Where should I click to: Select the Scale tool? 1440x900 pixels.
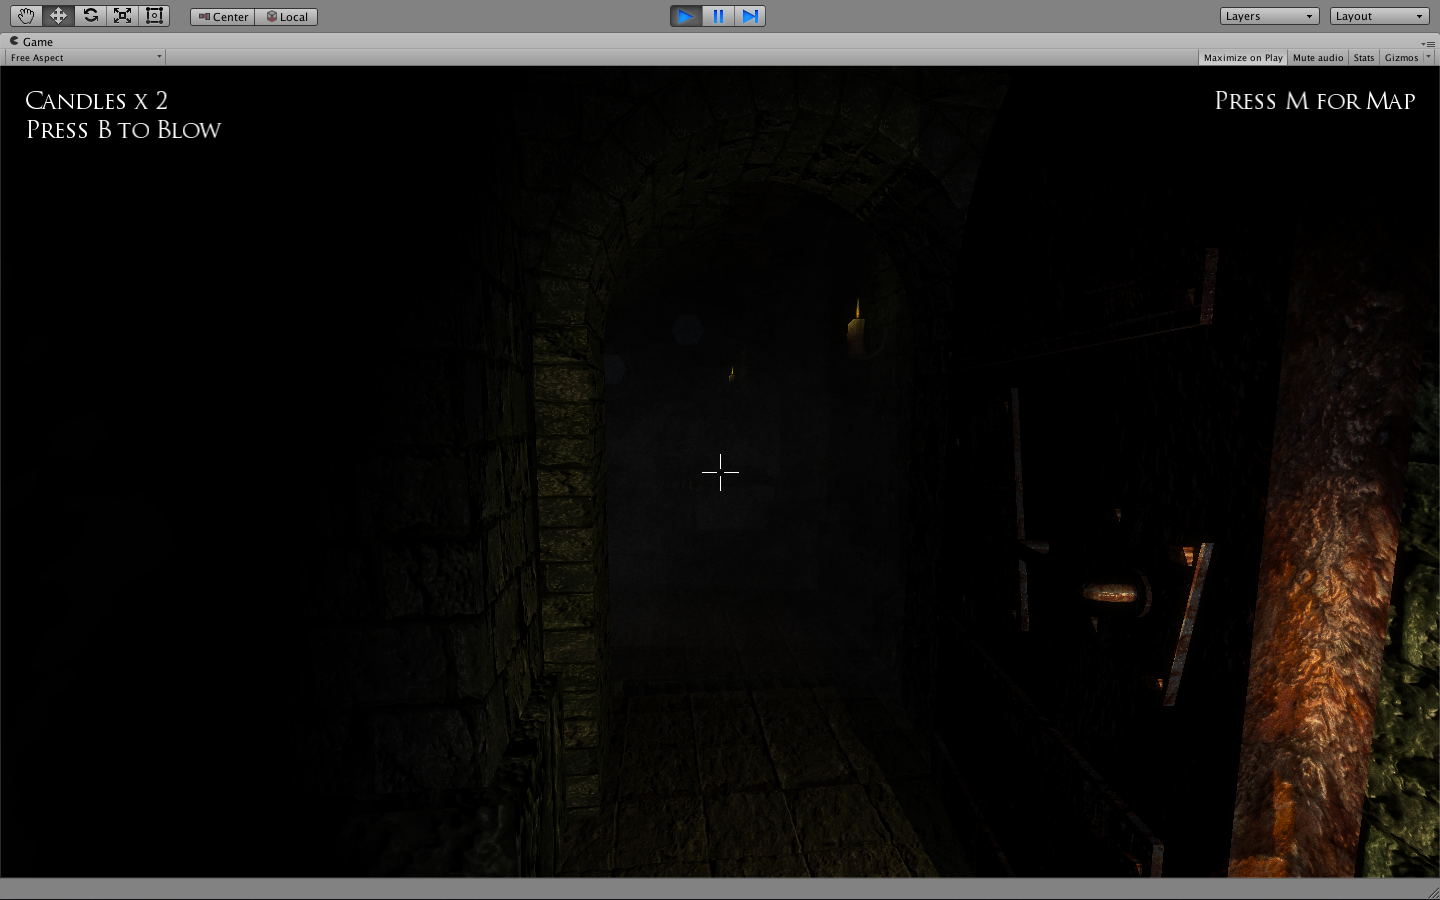coord(122,16)
